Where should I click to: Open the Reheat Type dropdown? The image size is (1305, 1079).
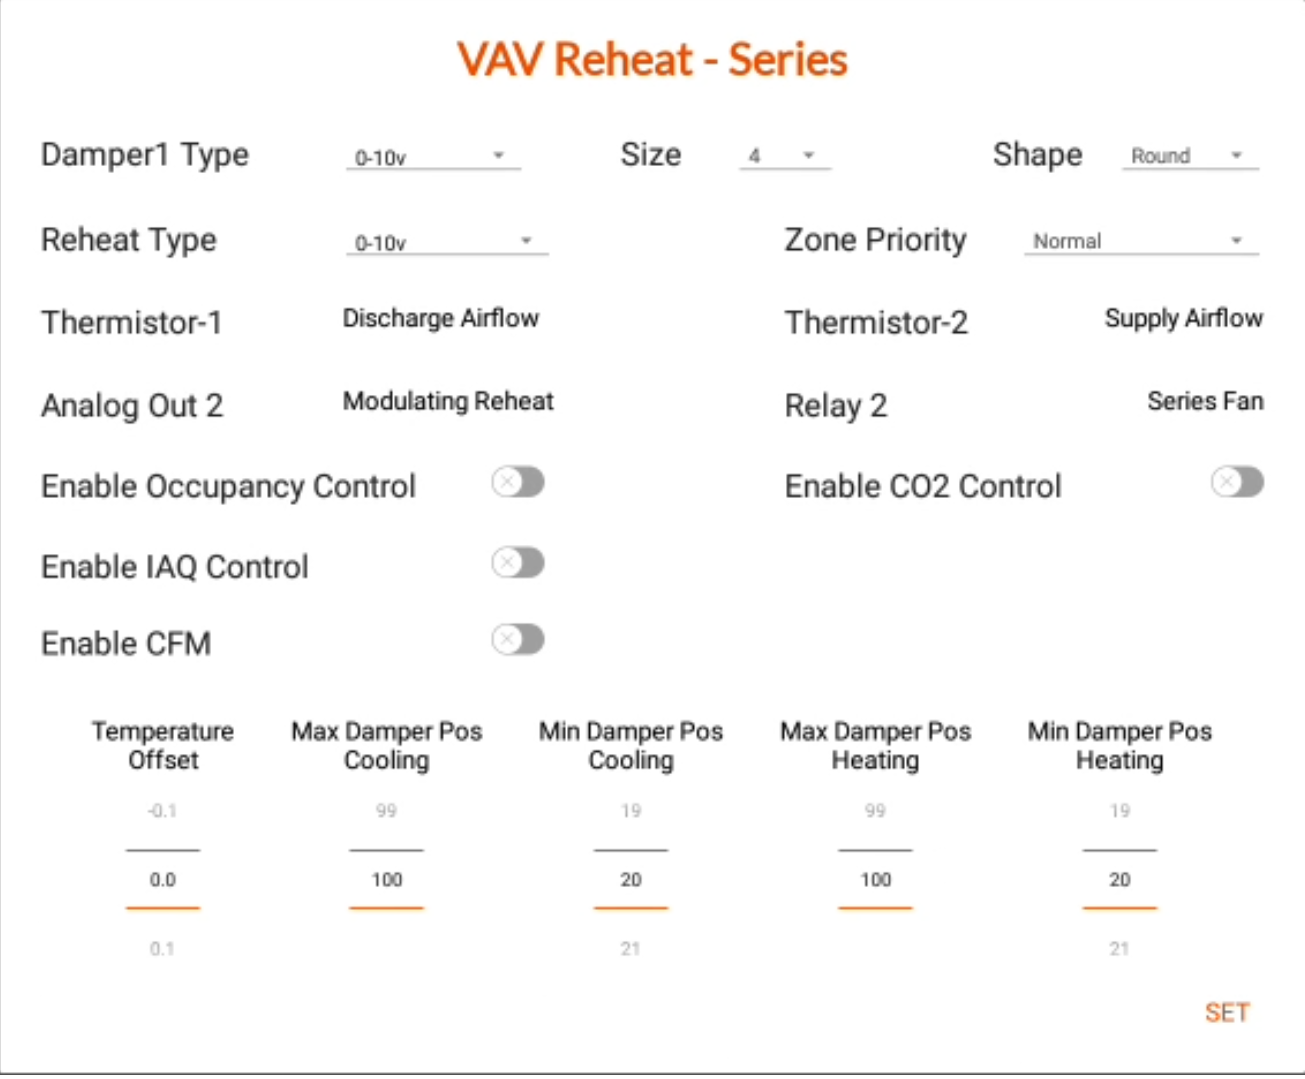coord(447,242)
